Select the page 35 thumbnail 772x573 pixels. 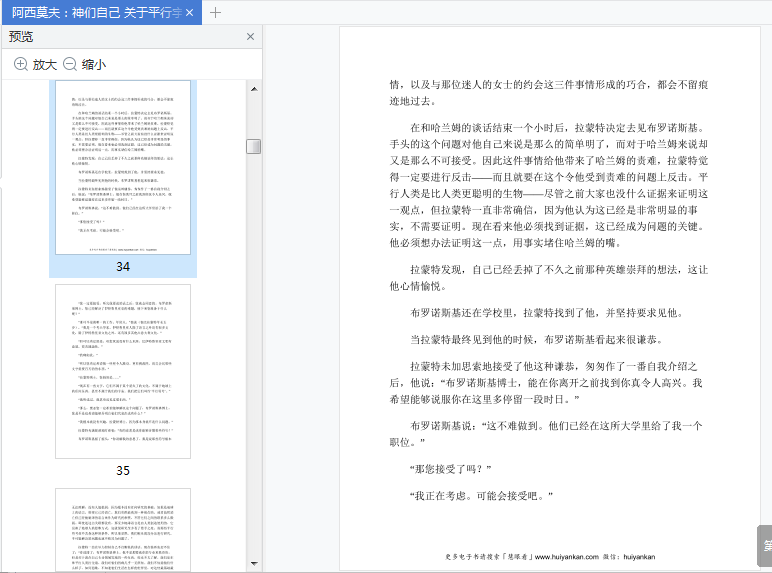coord(123,371)
